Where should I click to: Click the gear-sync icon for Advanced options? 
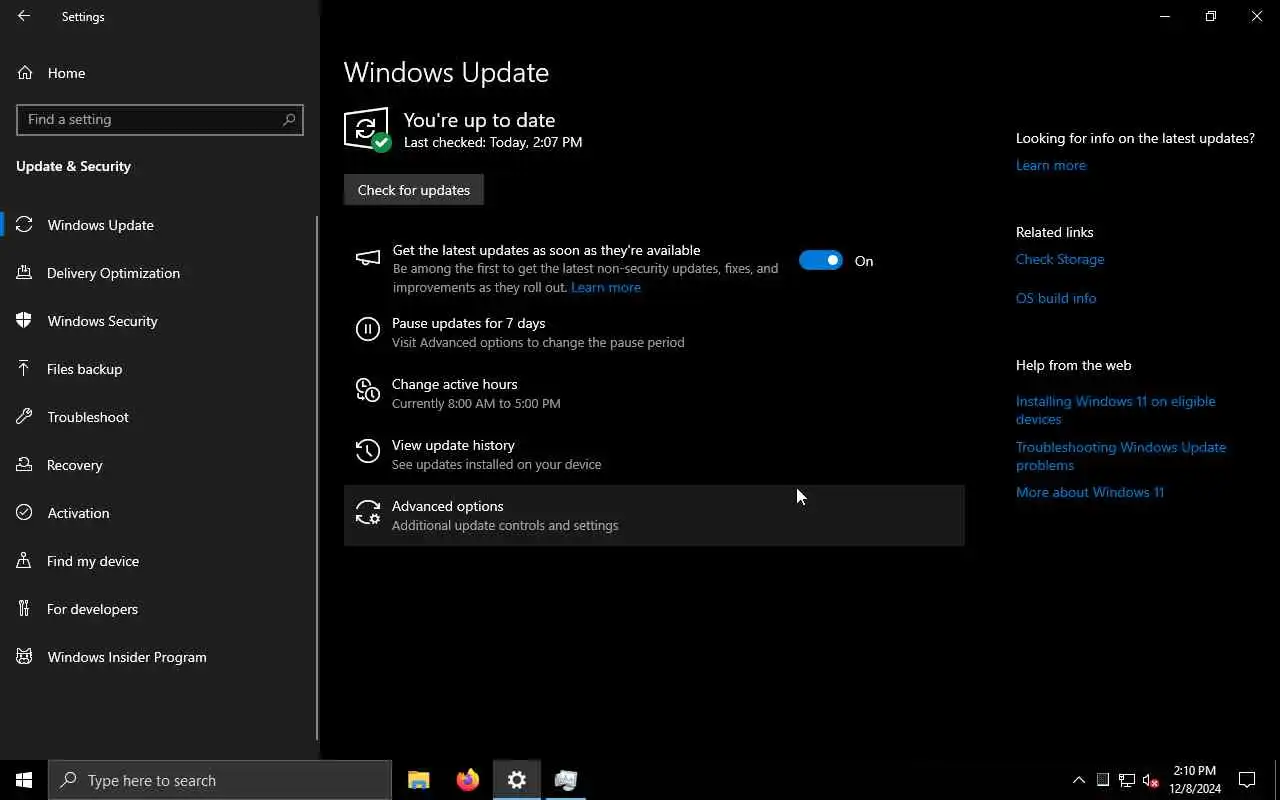click(368, 513)
